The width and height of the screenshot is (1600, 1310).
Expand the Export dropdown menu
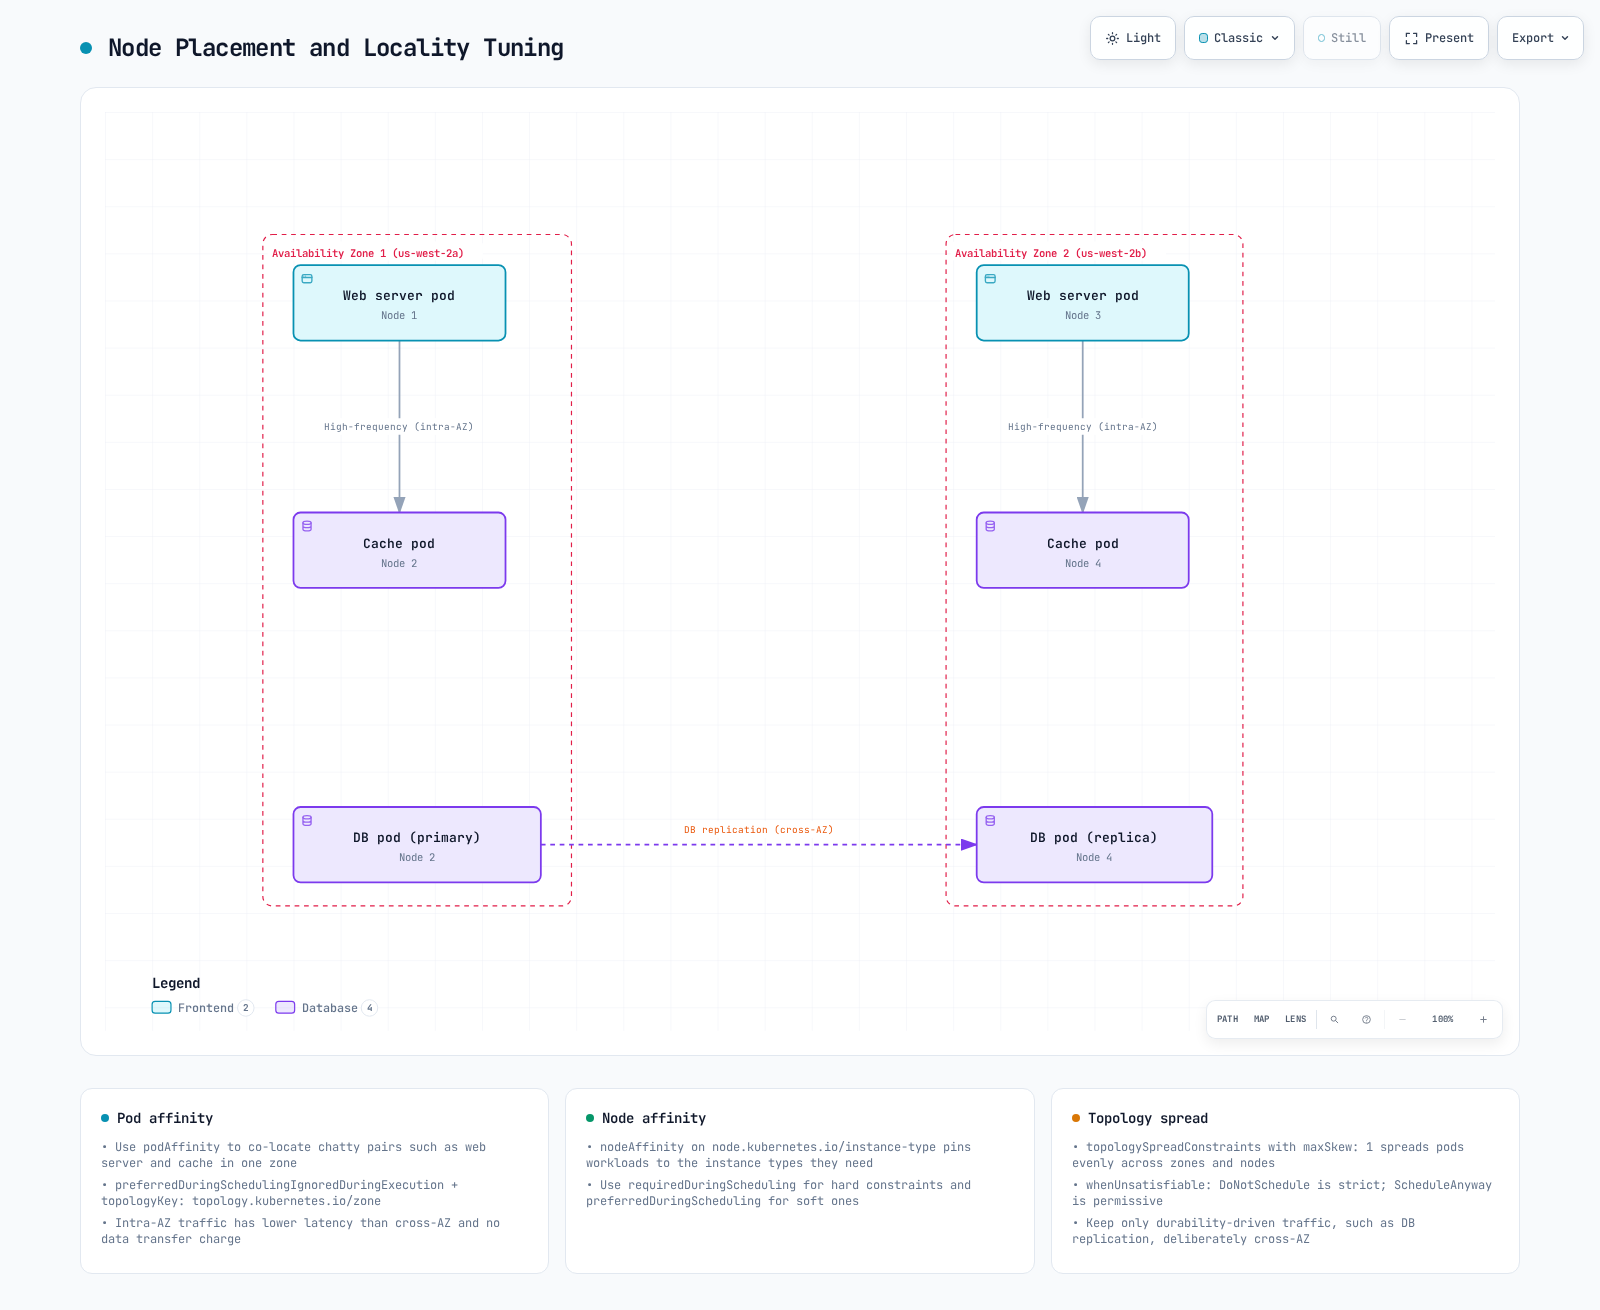(1540, 38)
